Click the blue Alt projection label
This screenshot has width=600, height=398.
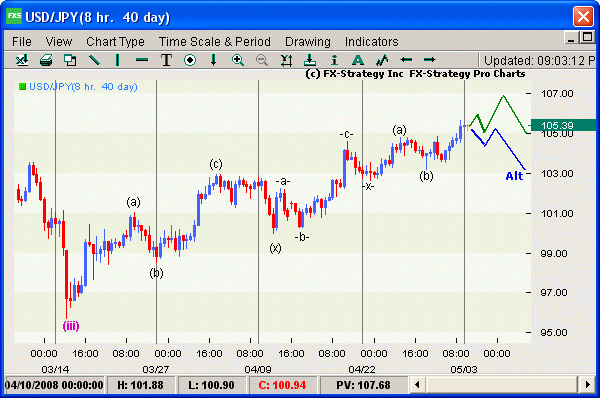[514, 176]
